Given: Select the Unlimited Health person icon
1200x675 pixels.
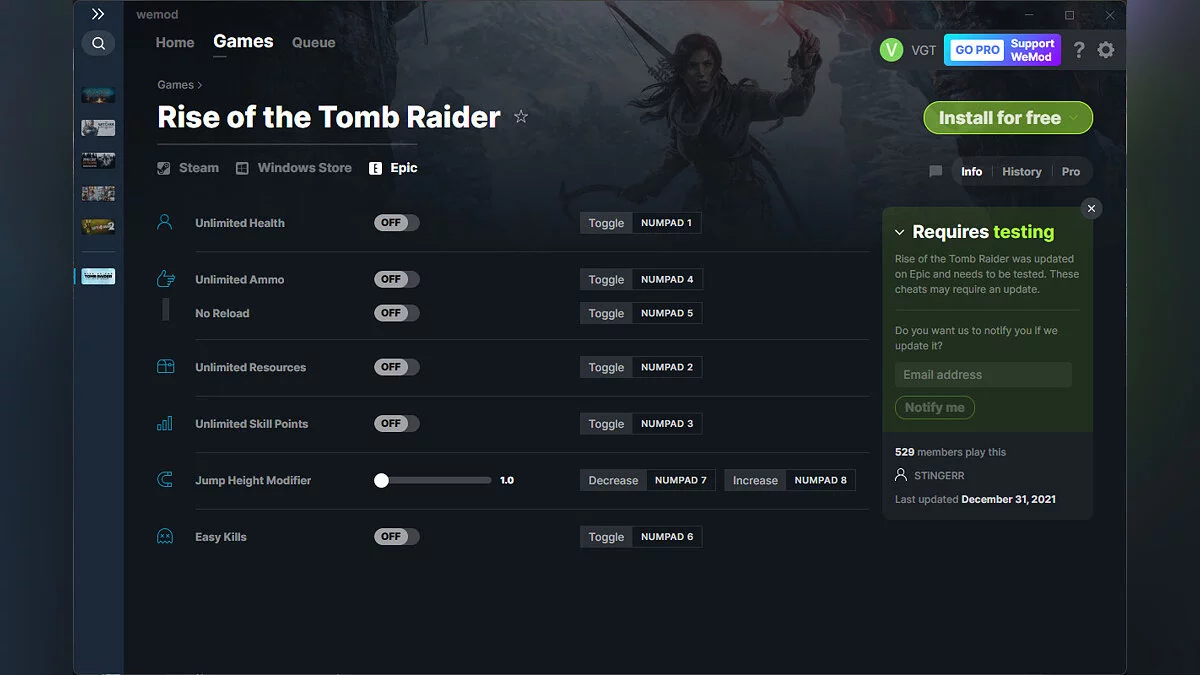Looking at the screenshot, I should [164, 222].
